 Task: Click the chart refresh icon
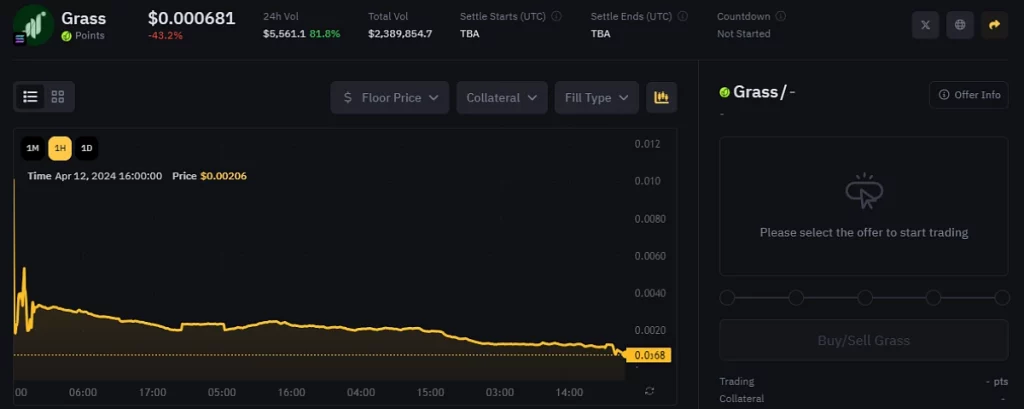click(x=650, y=391)
